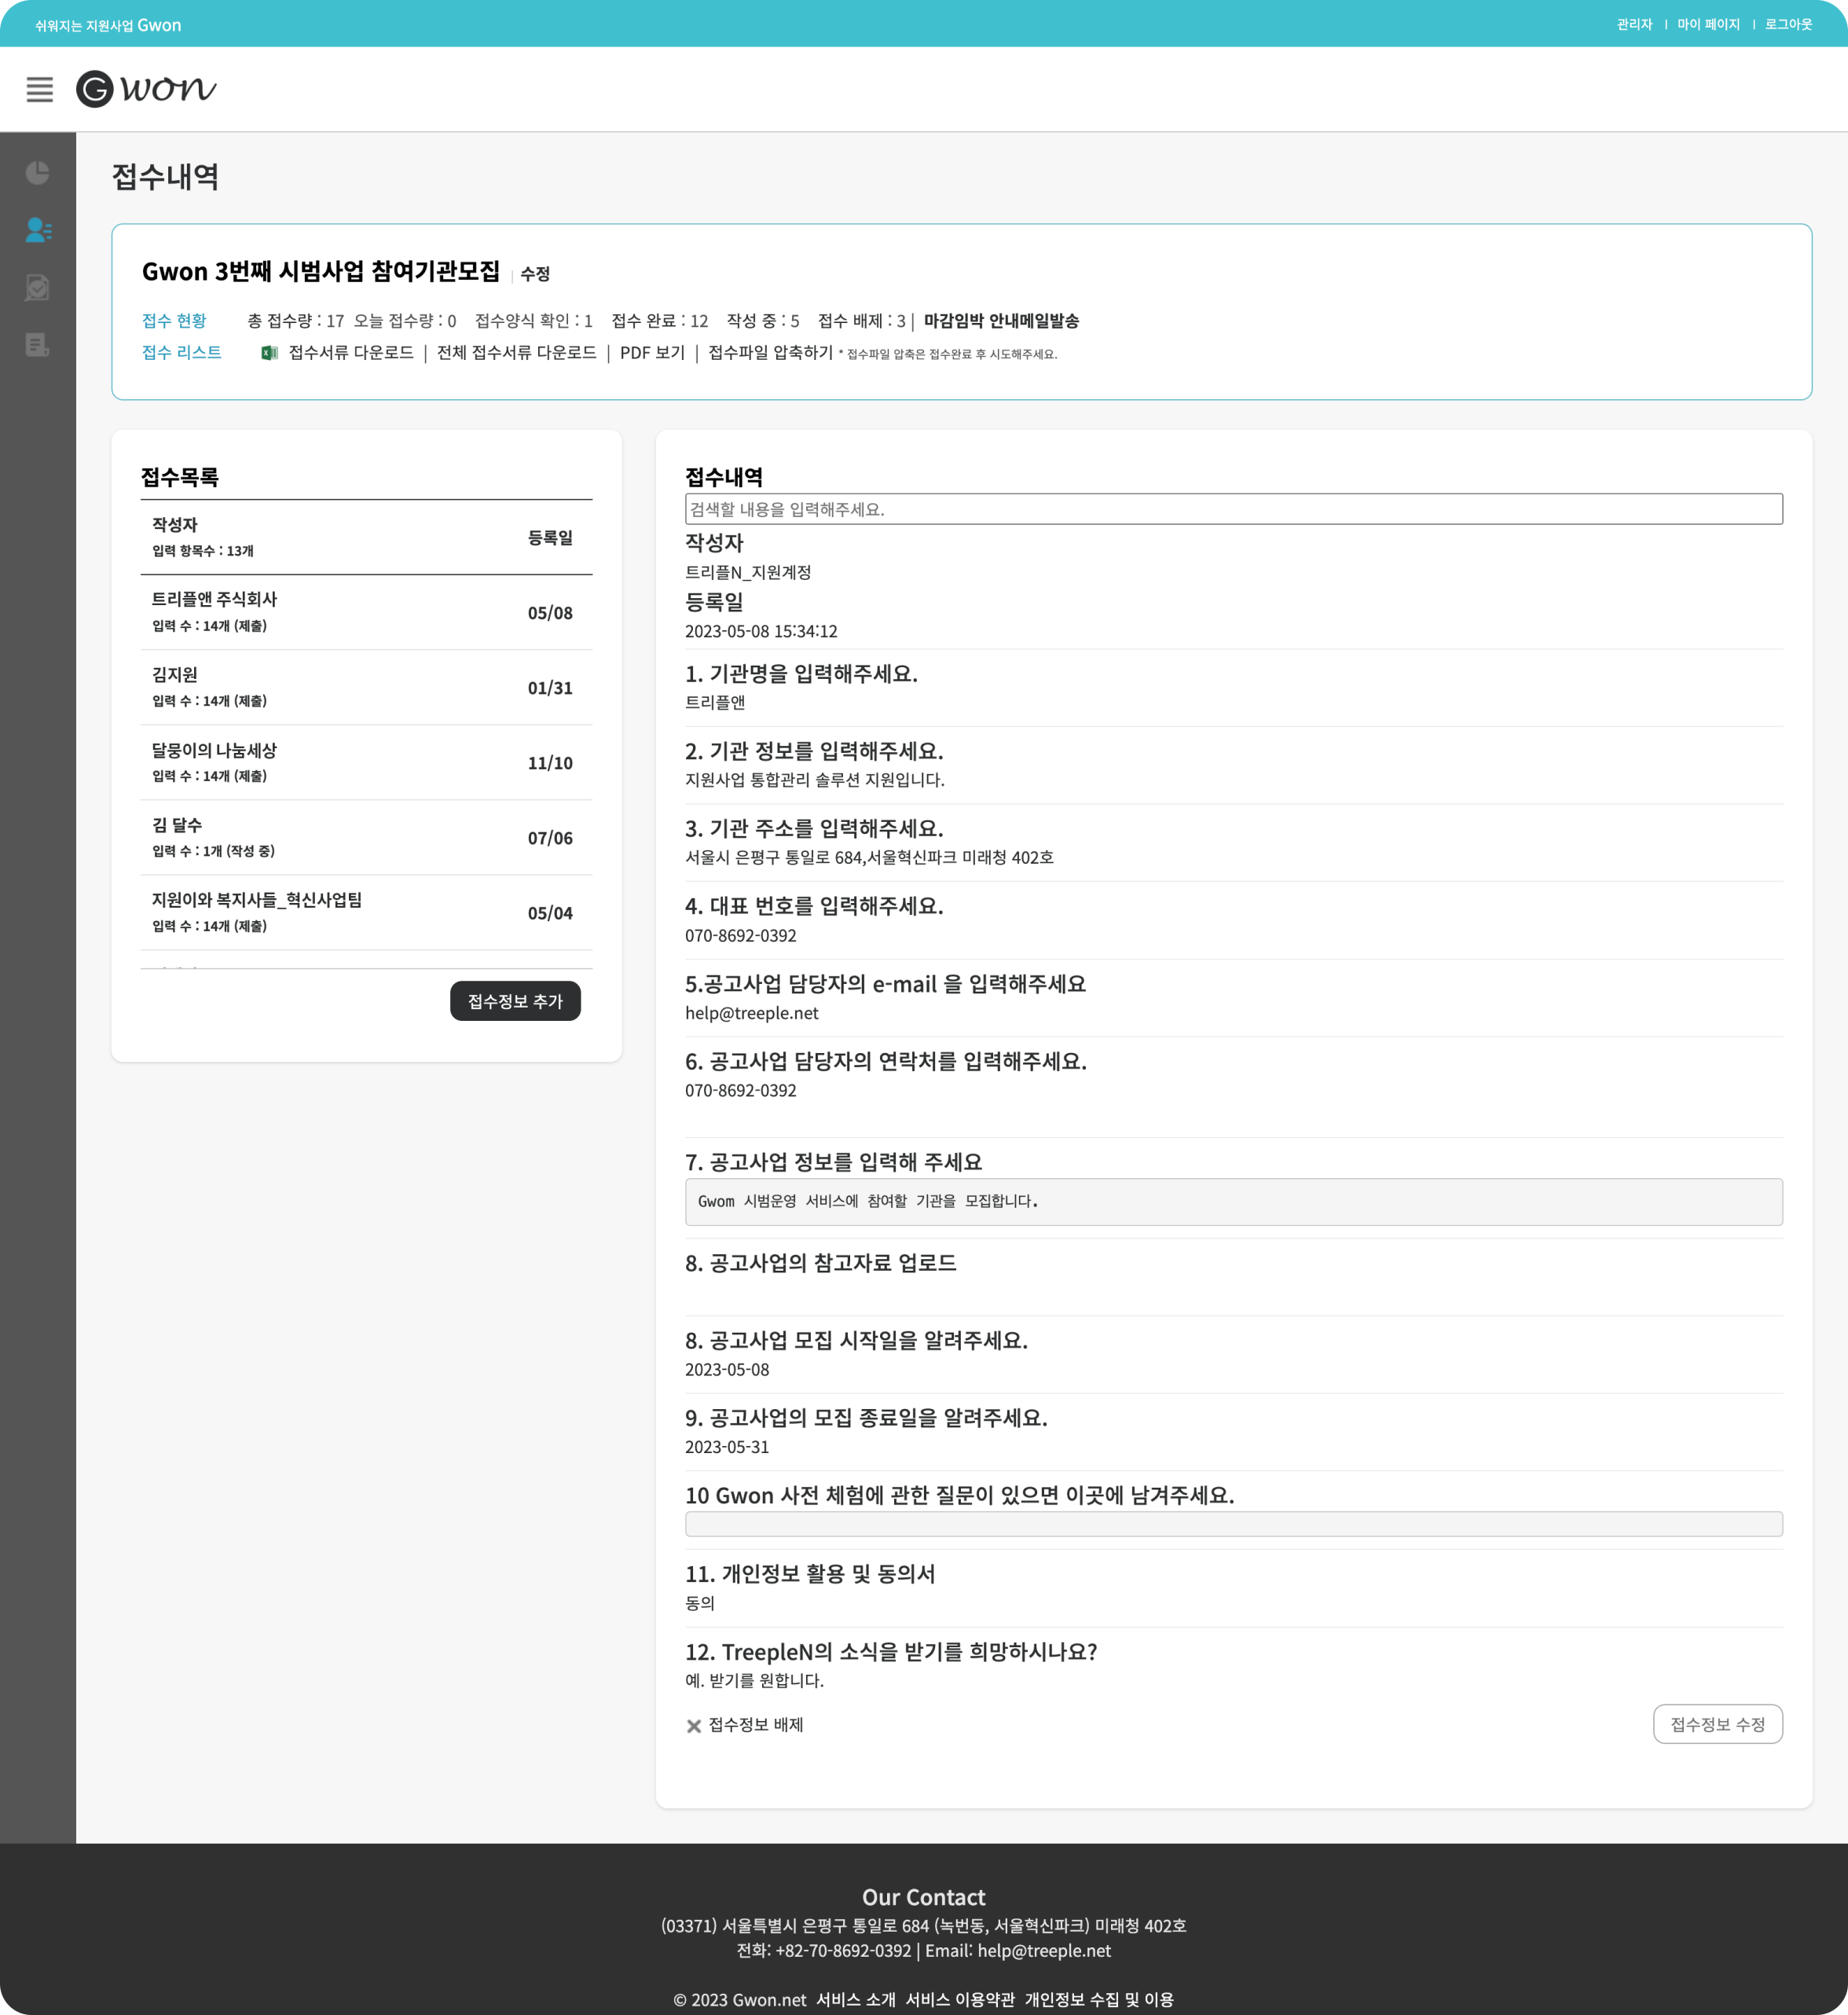Click the 작성 중 : 5 statistic

(x=763, y=321)
